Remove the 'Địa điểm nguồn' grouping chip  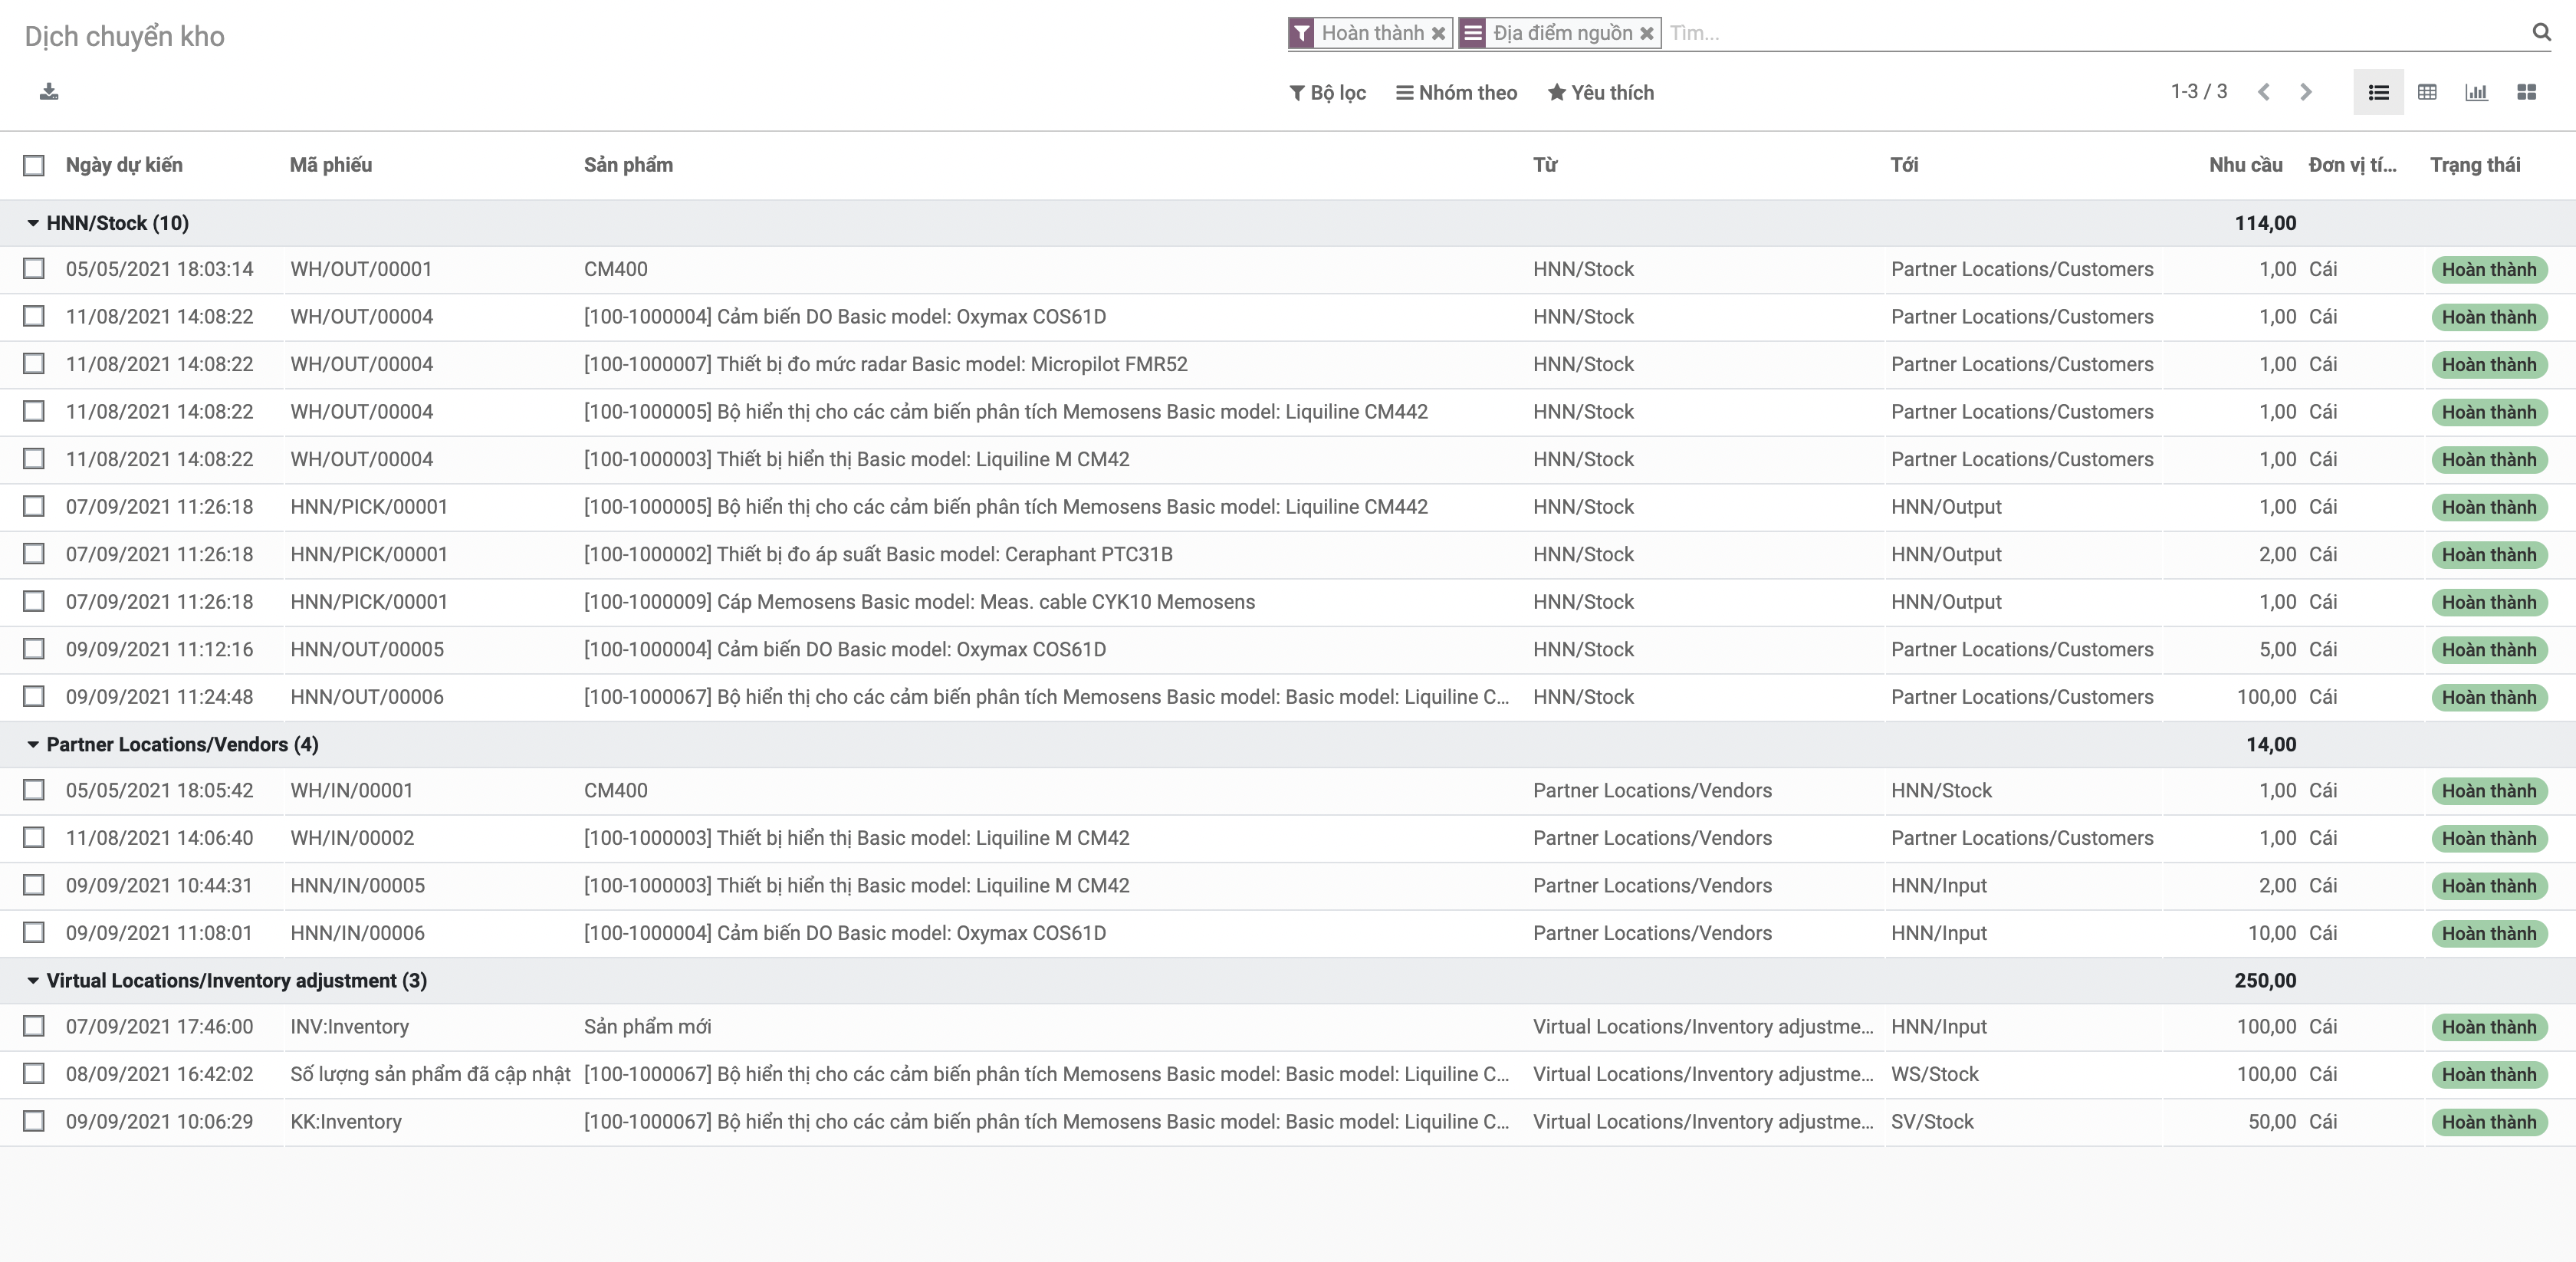pyautogui.click(x=1647, y=32)
